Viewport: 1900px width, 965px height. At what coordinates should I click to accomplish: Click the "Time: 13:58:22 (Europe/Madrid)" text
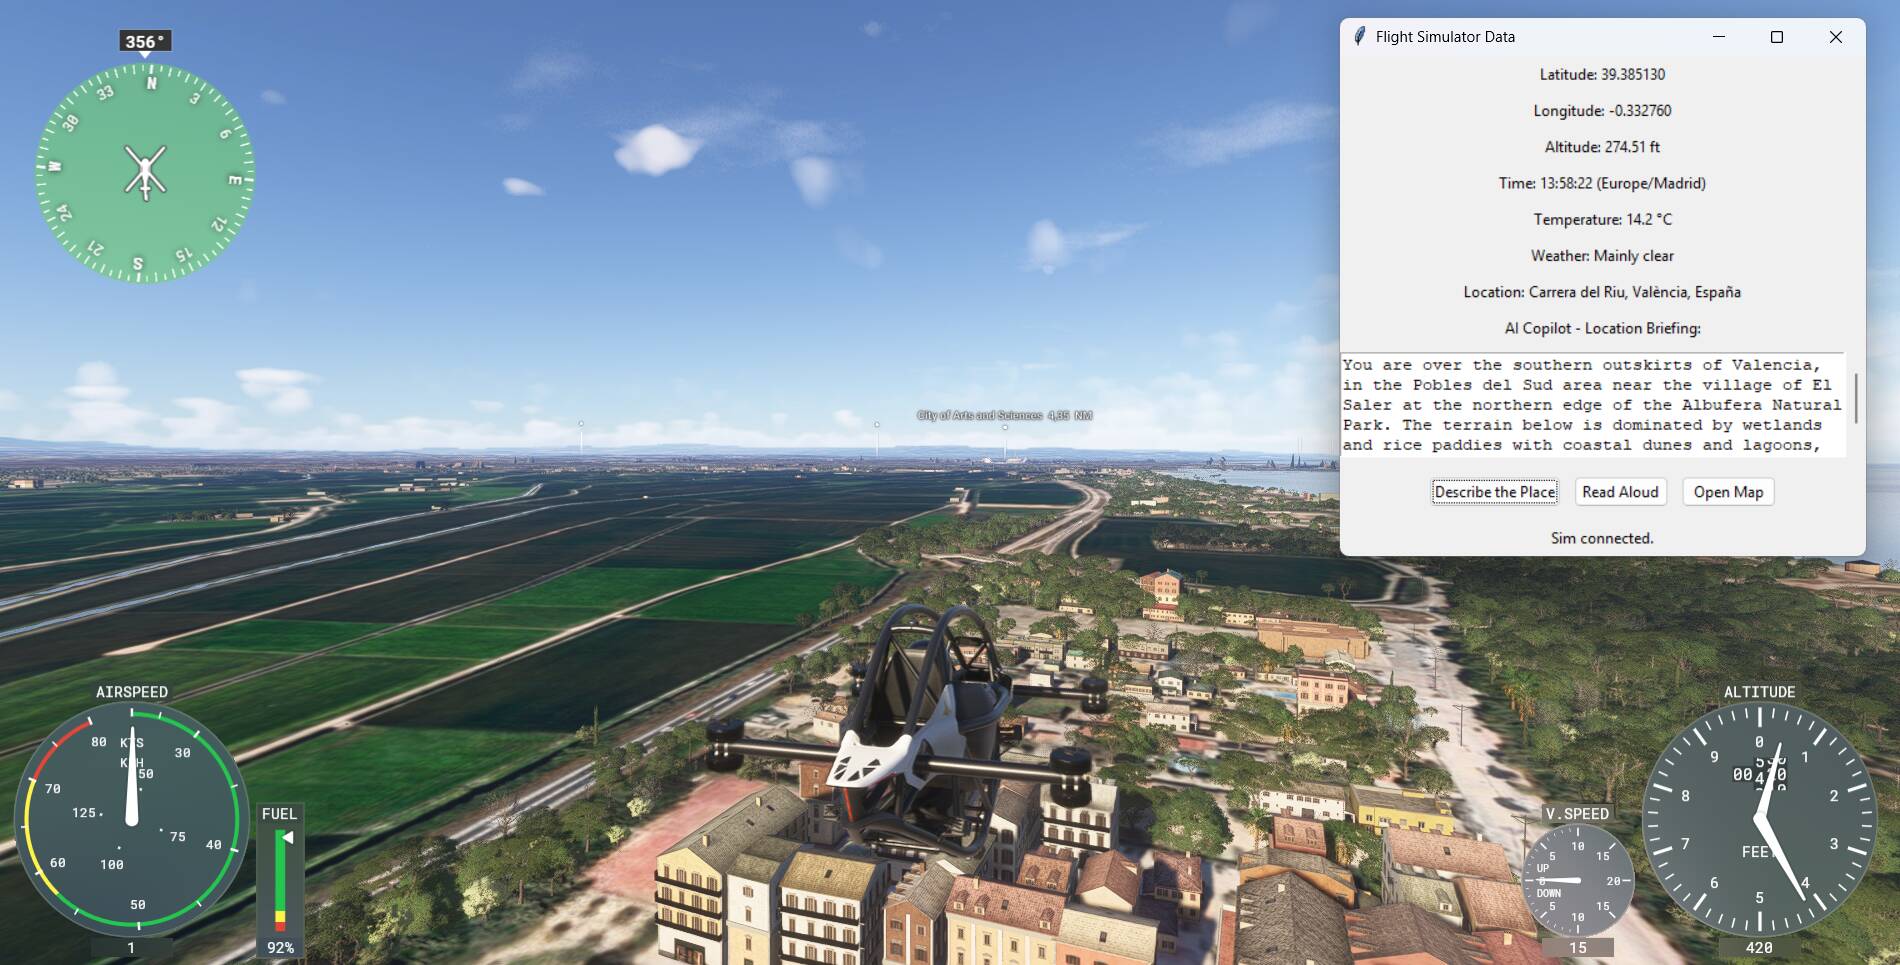1602,183
